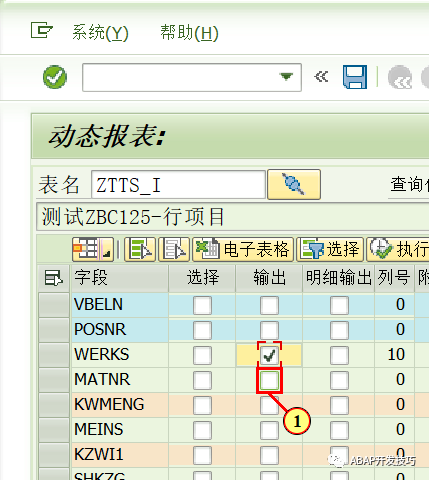Click the 电子表格 spreadsheet button
The width and height of the screenshot is (429, 480).
[x=243, y=249]
